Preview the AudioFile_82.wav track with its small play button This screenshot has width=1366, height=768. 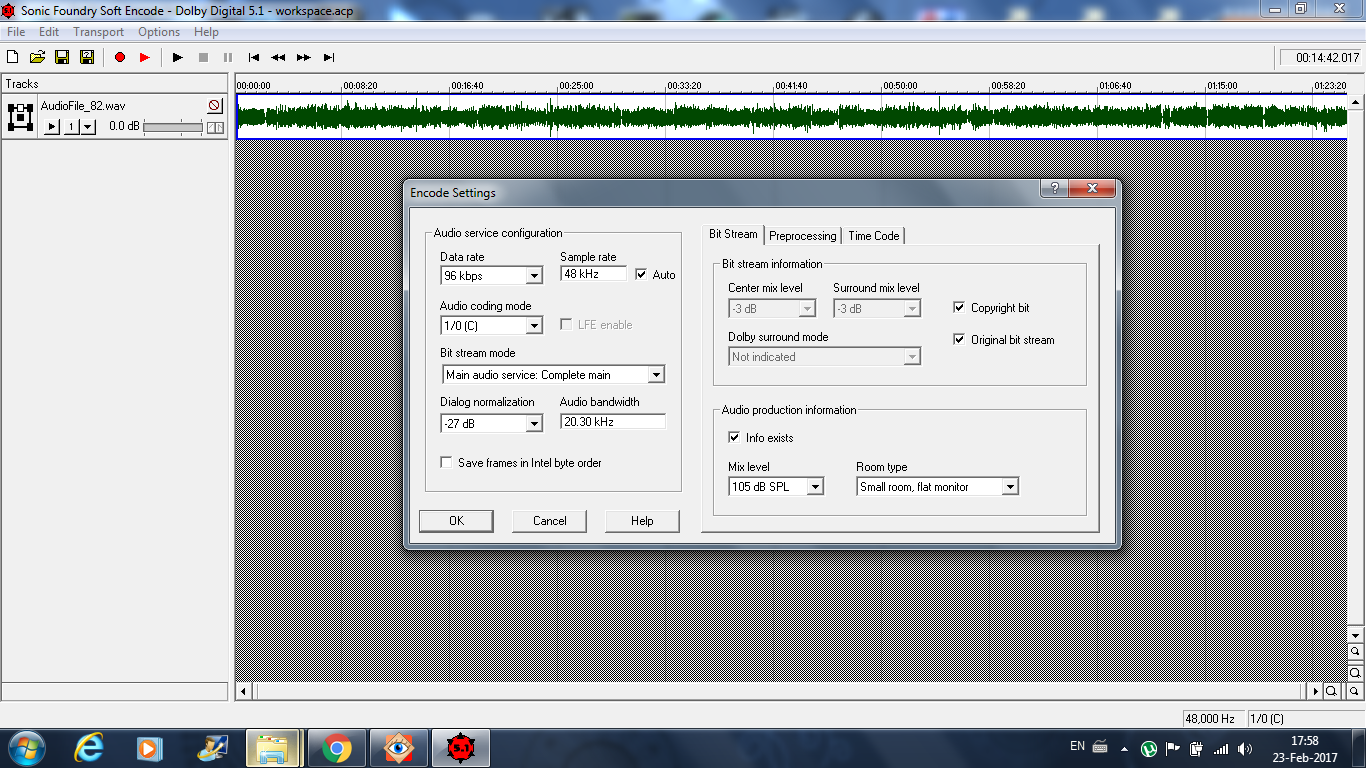pos(53,127)
